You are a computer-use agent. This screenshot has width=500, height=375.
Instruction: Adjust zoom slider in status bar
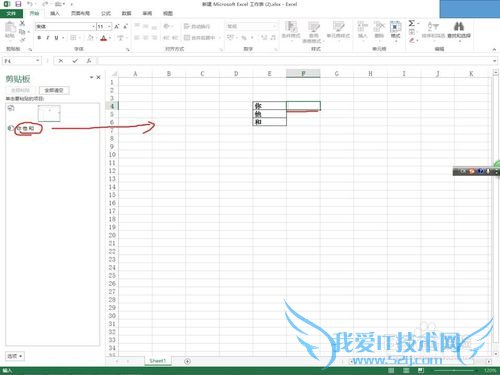455,370
